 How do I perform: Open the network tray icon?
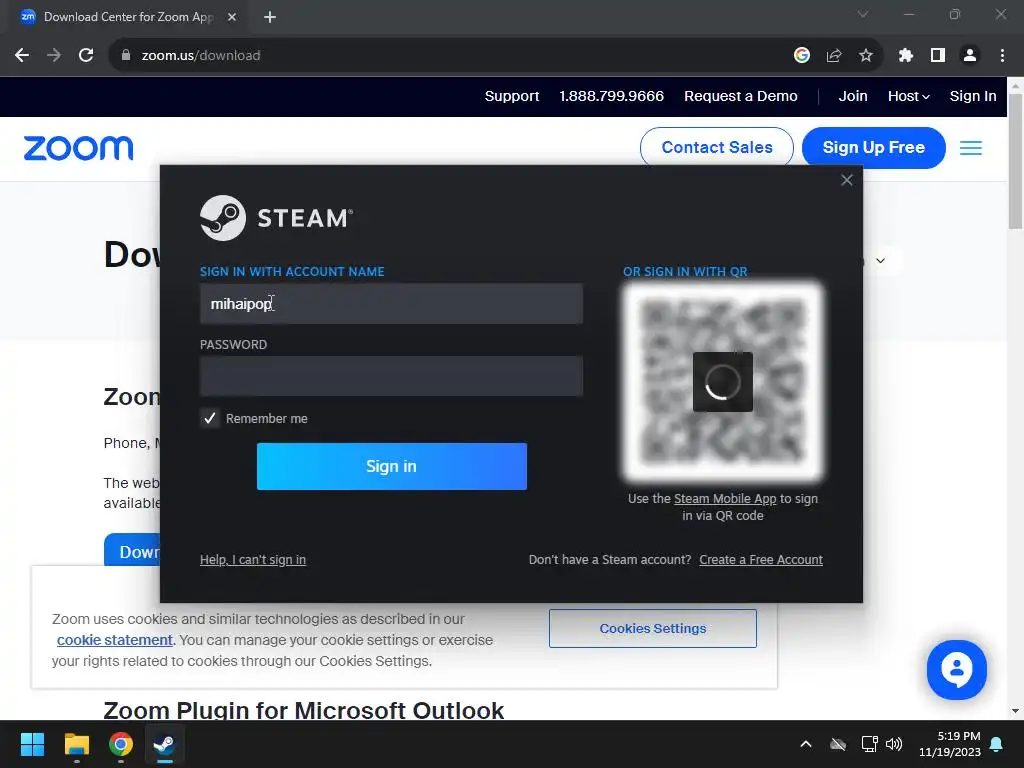(869, 744)
